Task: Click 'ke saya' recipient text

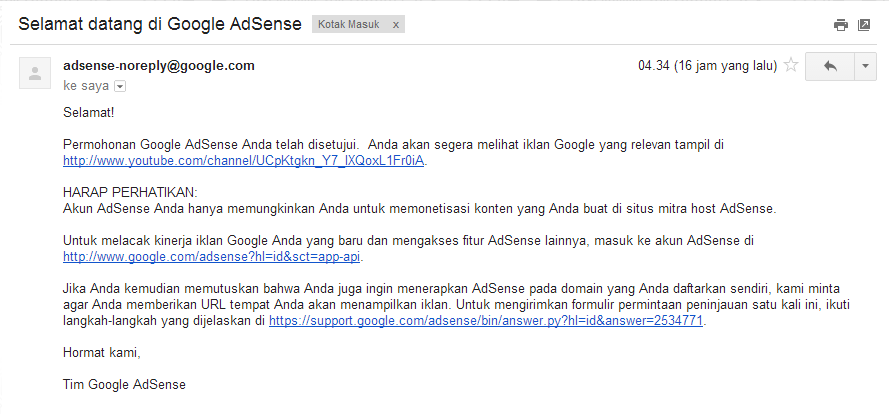Action: click(86, 86)
